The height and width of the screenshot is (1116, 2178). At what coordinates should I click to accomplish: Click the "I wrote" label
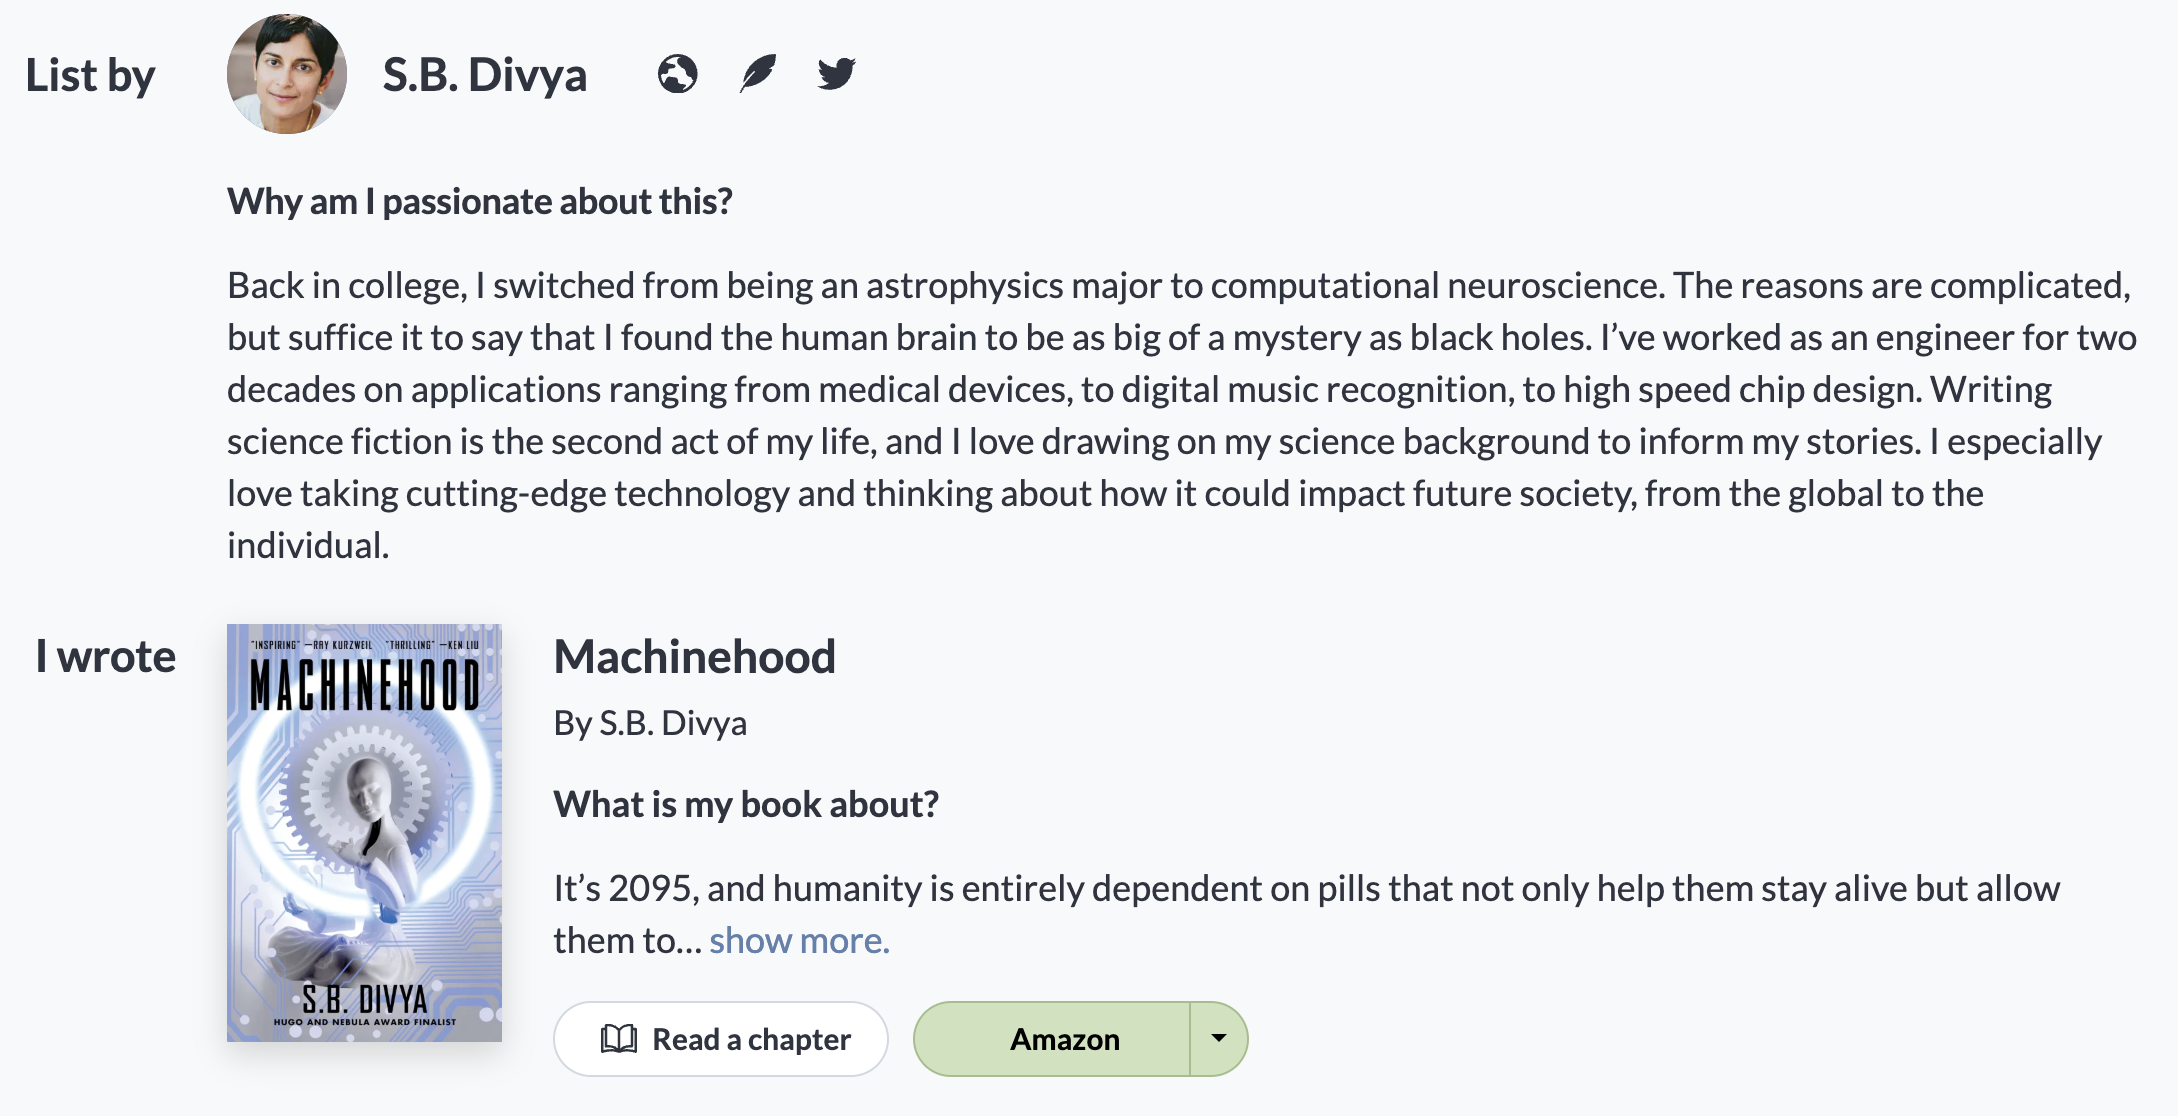[x=106, y=657]
